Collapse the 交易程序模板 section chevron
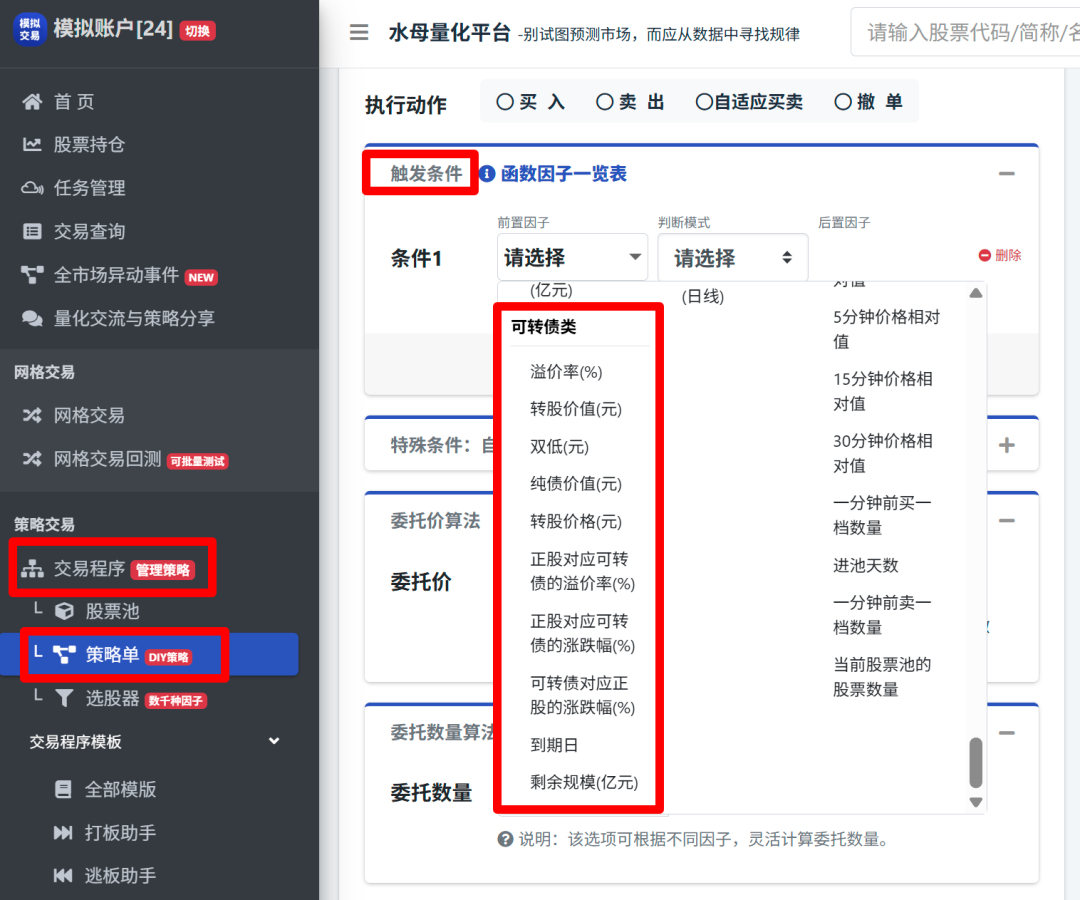This screenshot has height=900, width=1080. point(274,741)
